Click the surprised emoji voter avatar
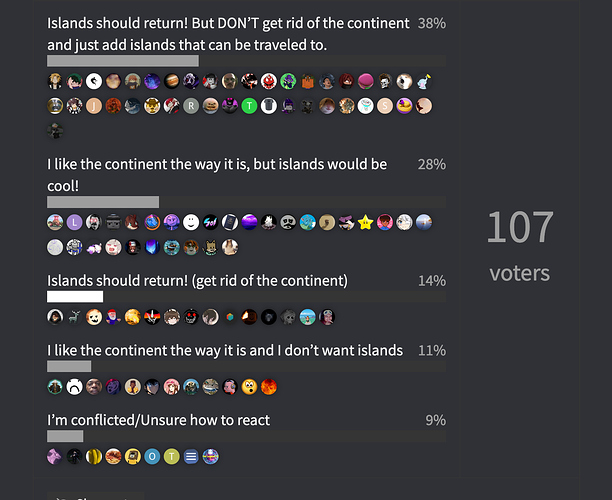 click(249, 387)
